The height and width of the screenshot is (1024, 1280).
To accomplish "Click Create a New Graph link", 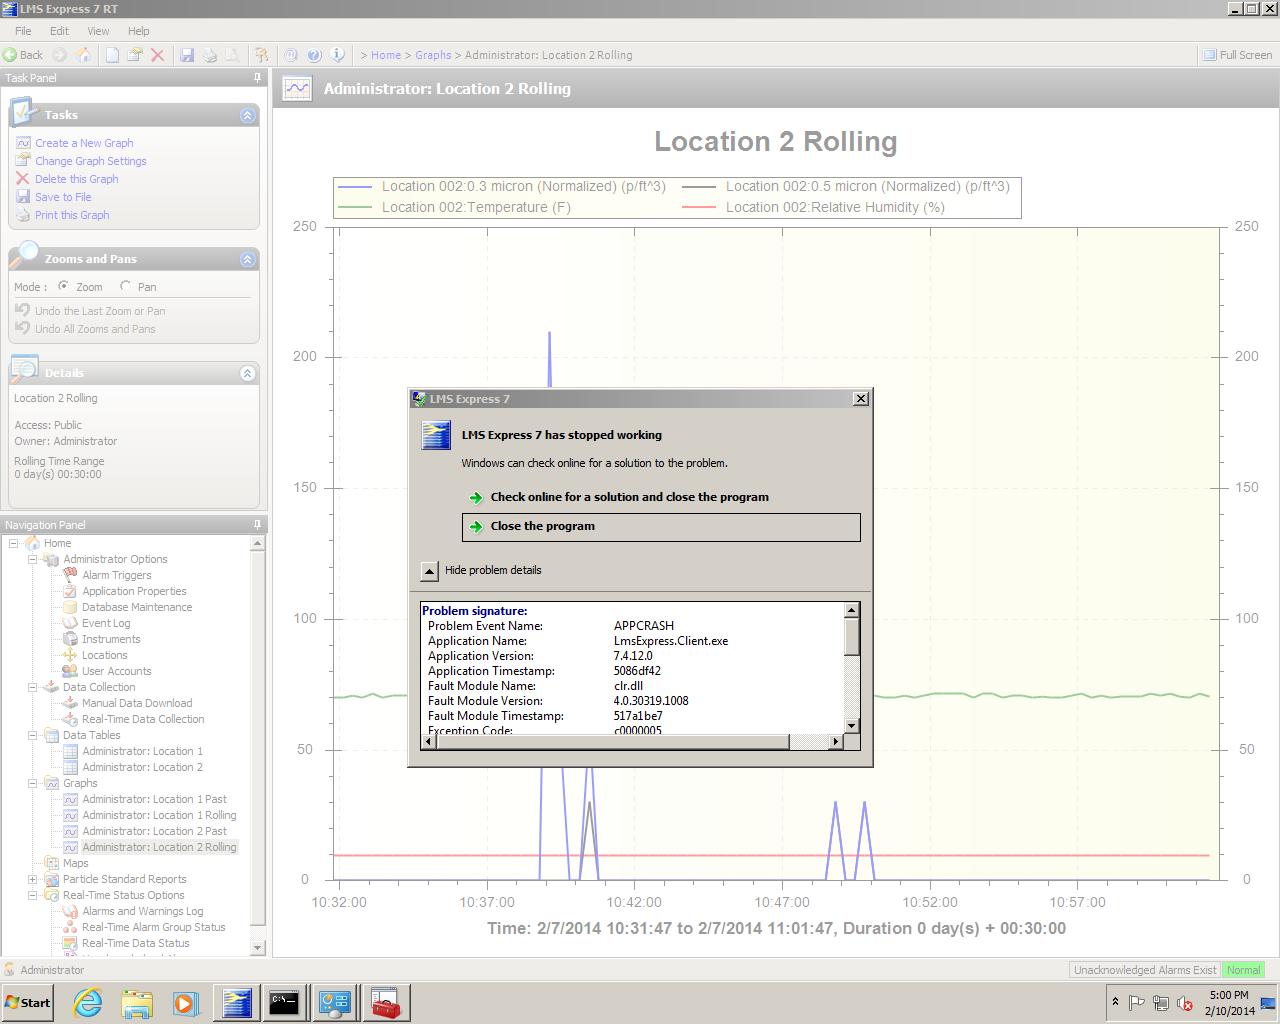I will point(84,143).
